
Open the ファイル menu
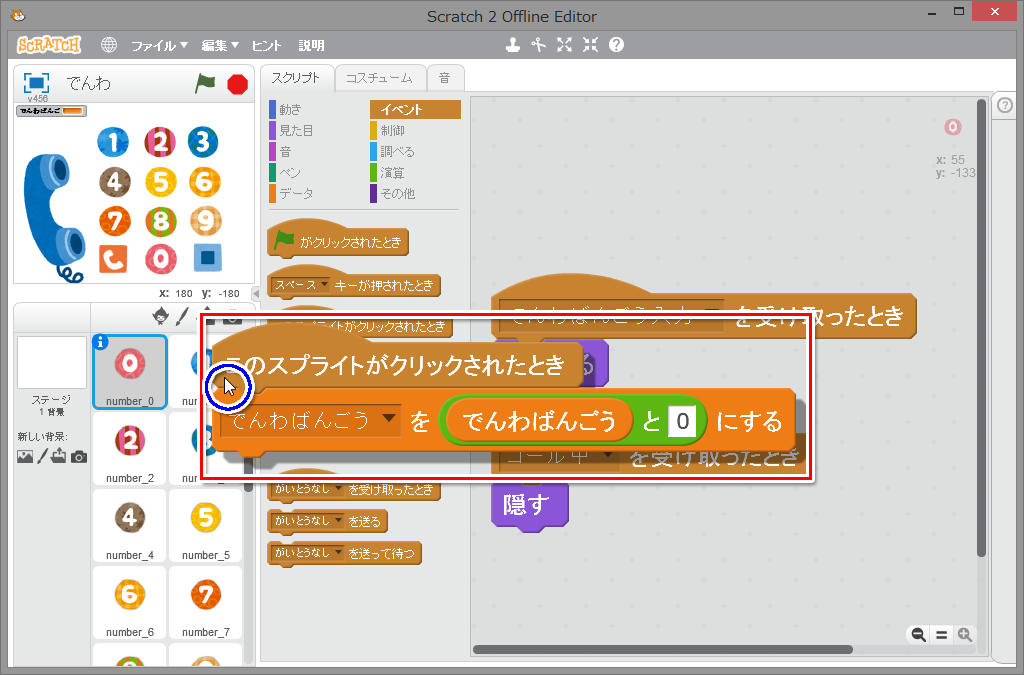tap(159, 46)
